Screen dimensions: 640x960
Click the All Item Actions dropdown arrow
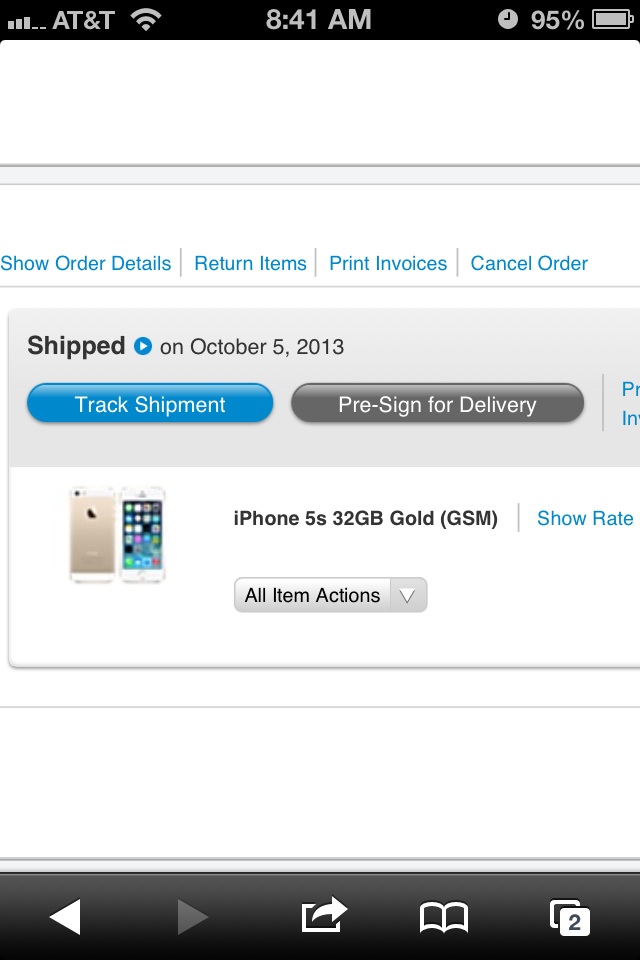[408, 595]
